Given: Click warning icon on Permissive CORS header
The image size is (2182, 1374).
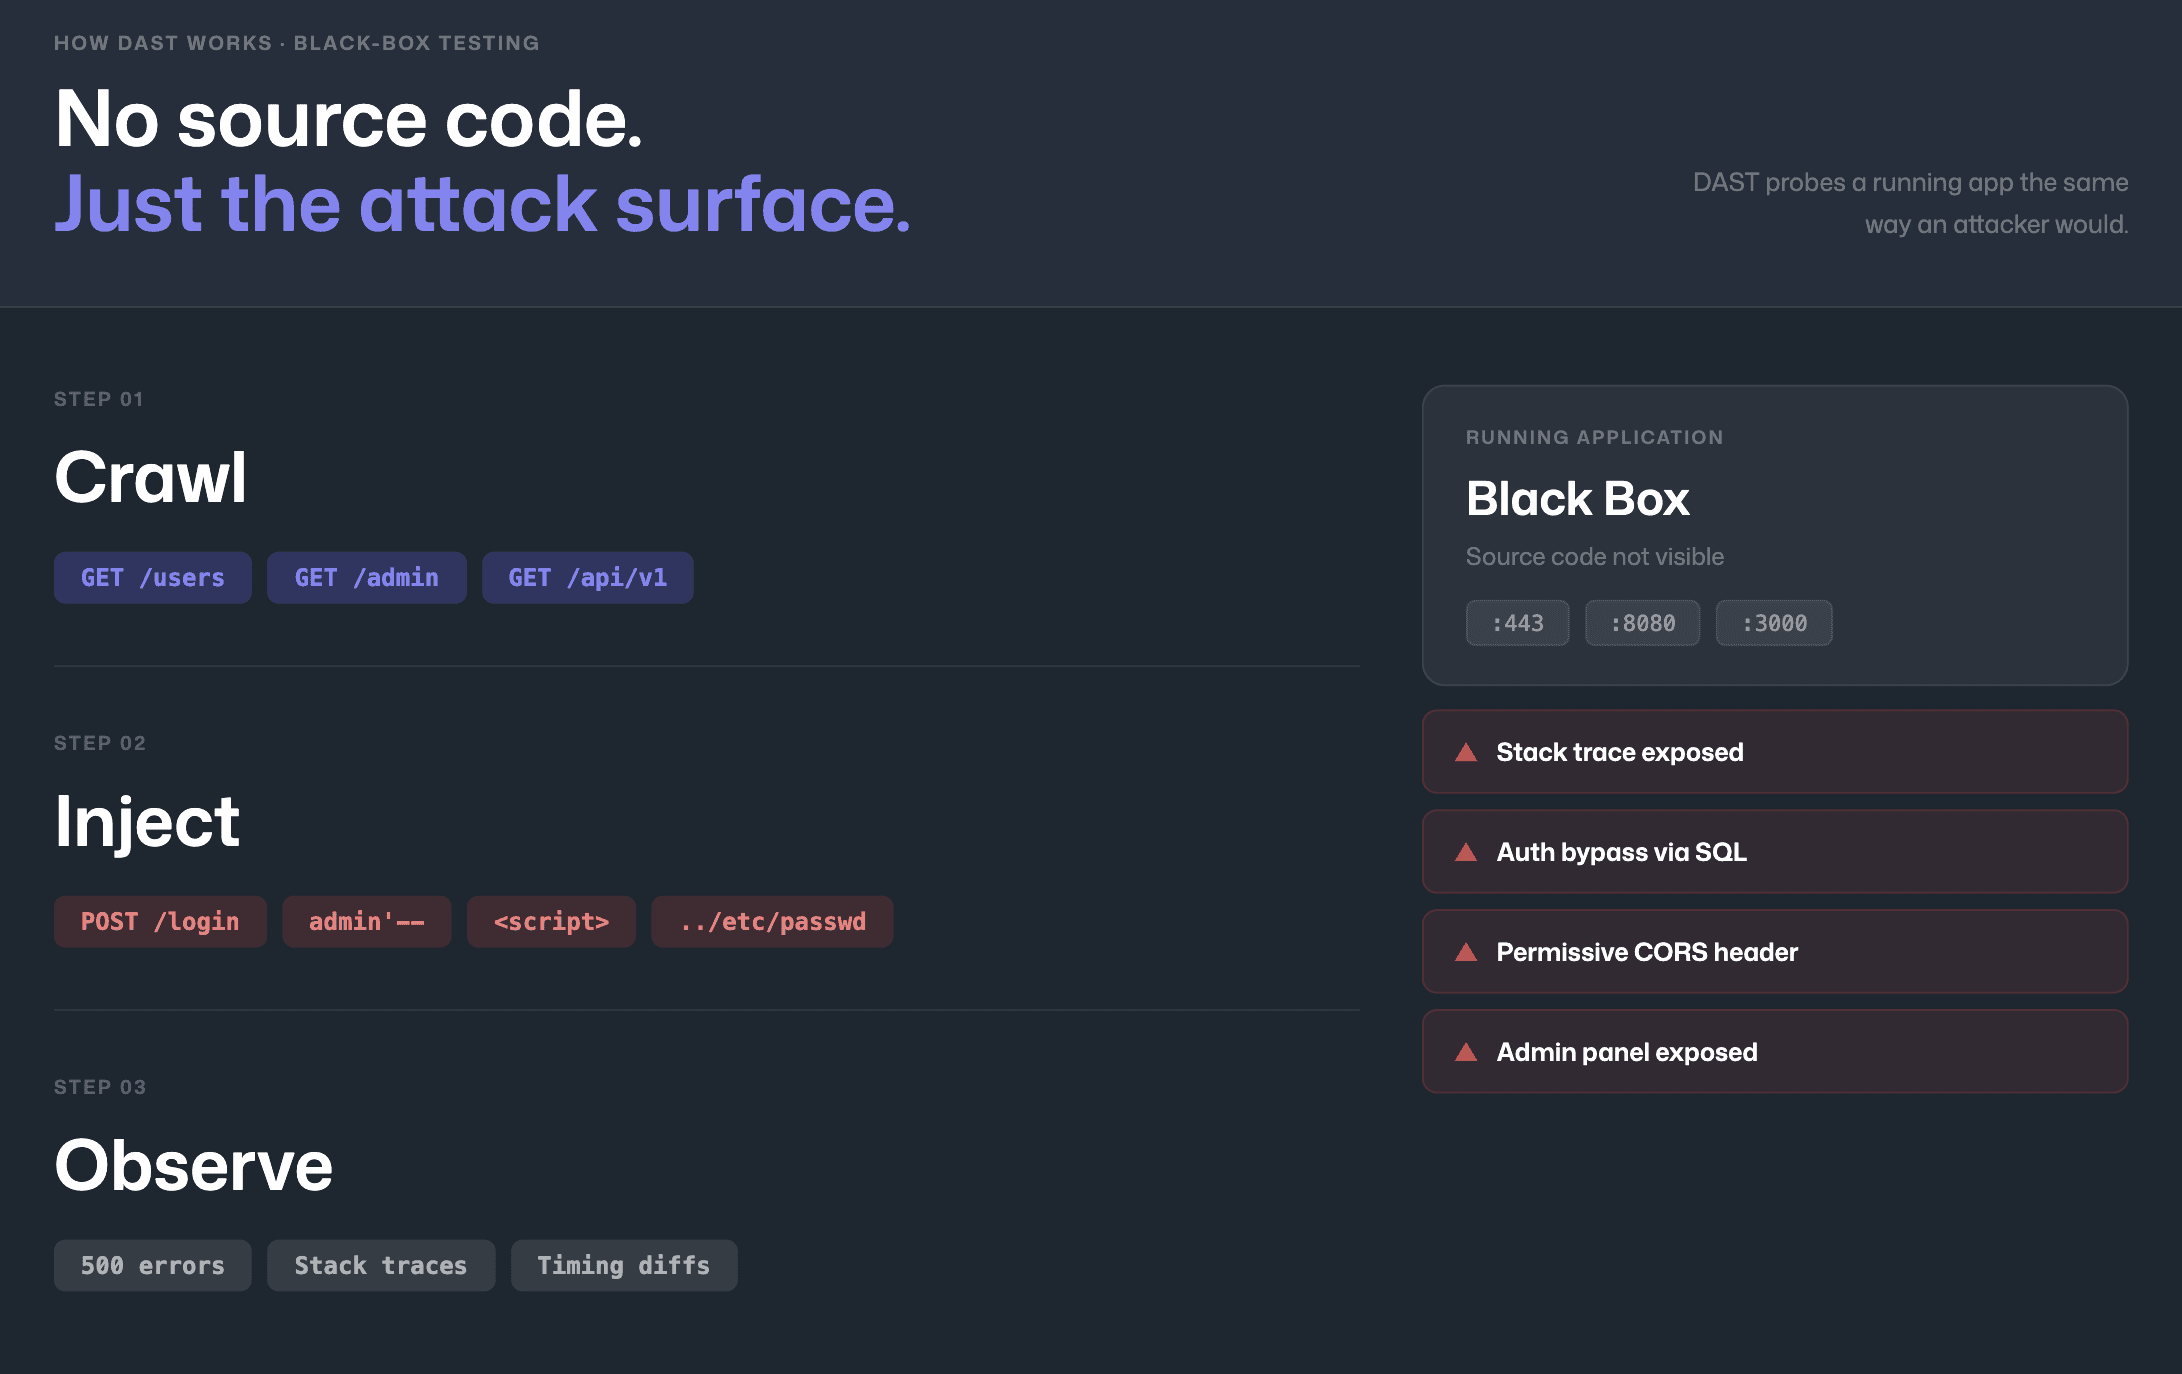Looking at the screenshot, I should (1466, 952).
